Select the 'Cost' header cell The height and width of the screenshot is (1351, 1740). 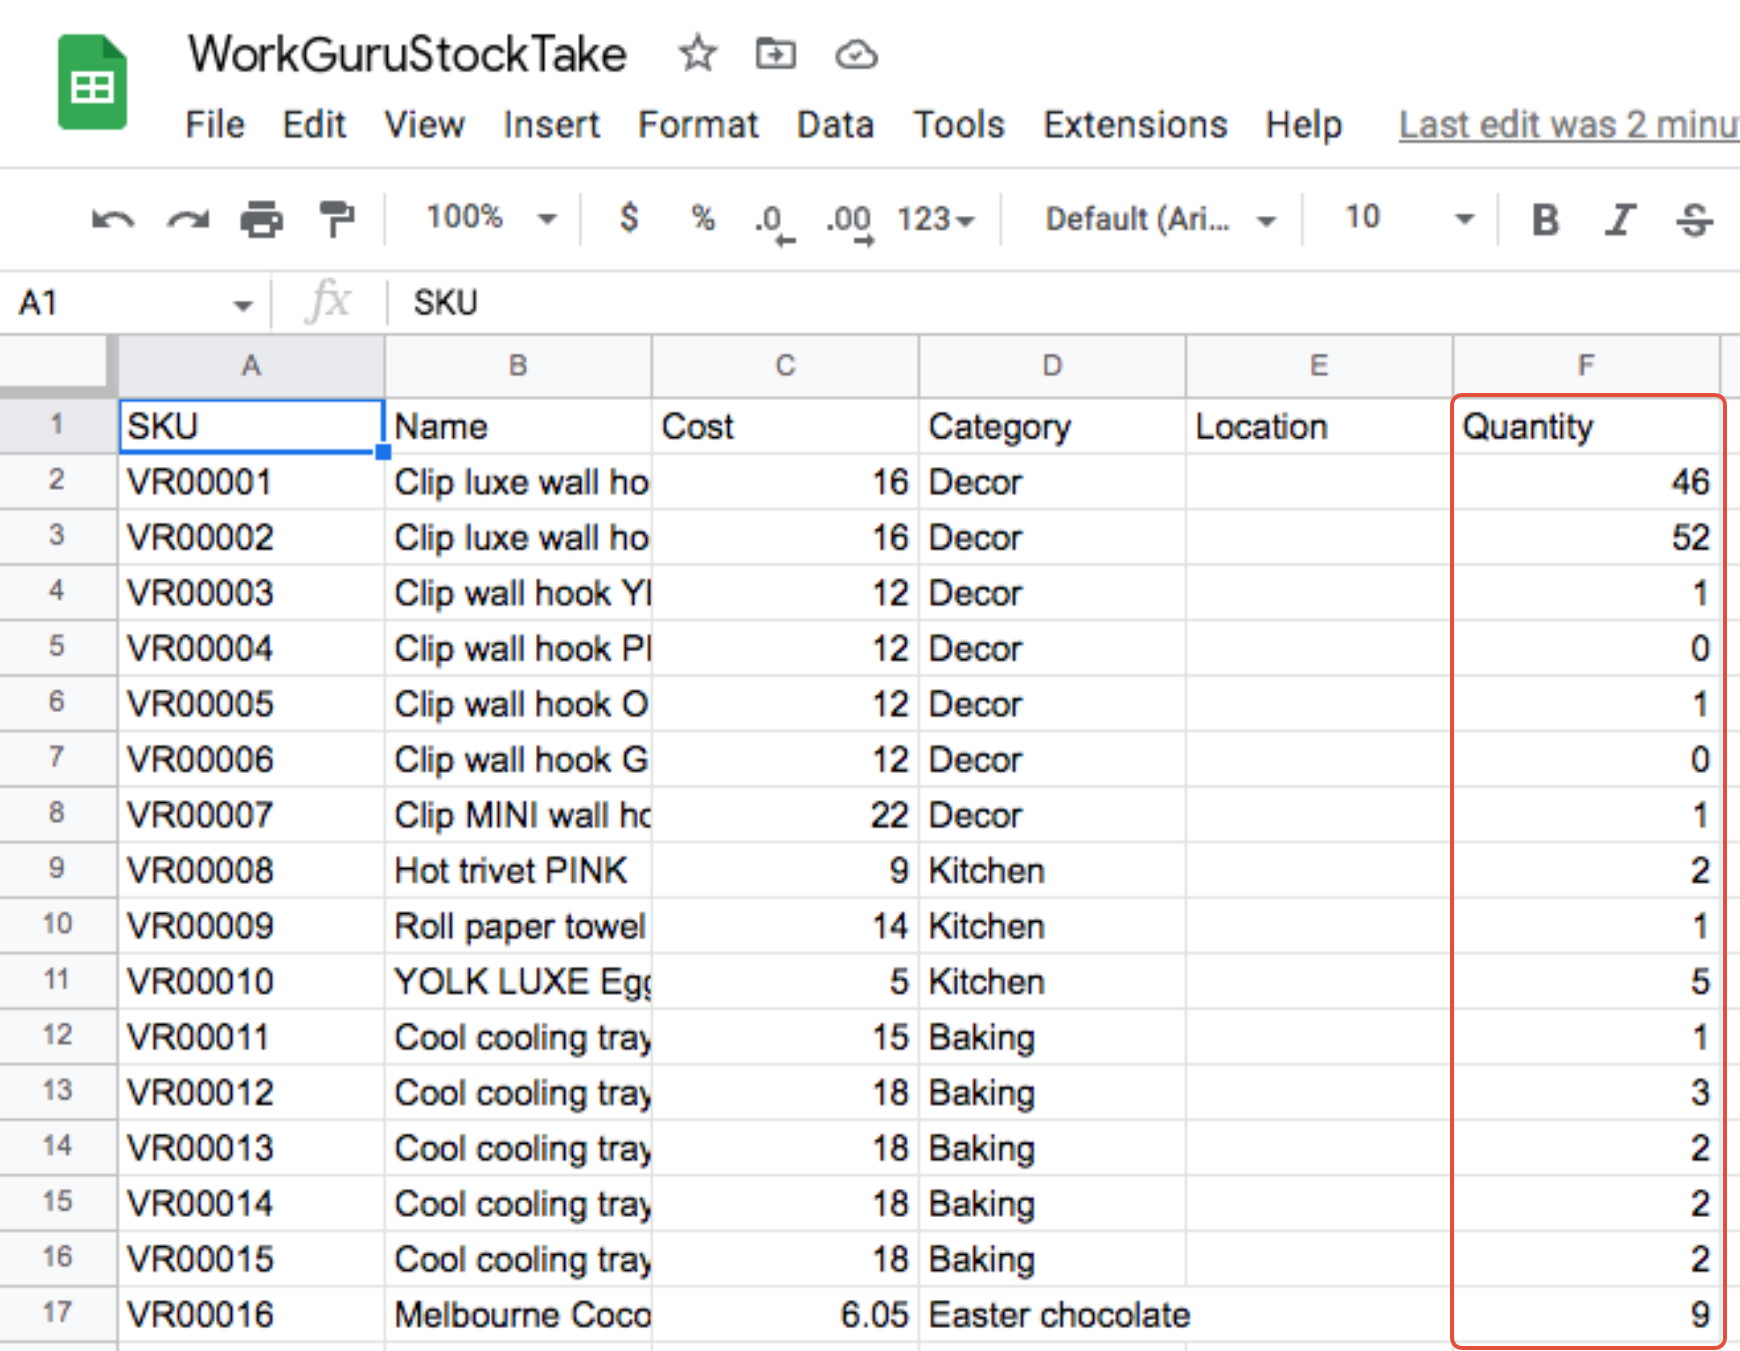(785, 426)
